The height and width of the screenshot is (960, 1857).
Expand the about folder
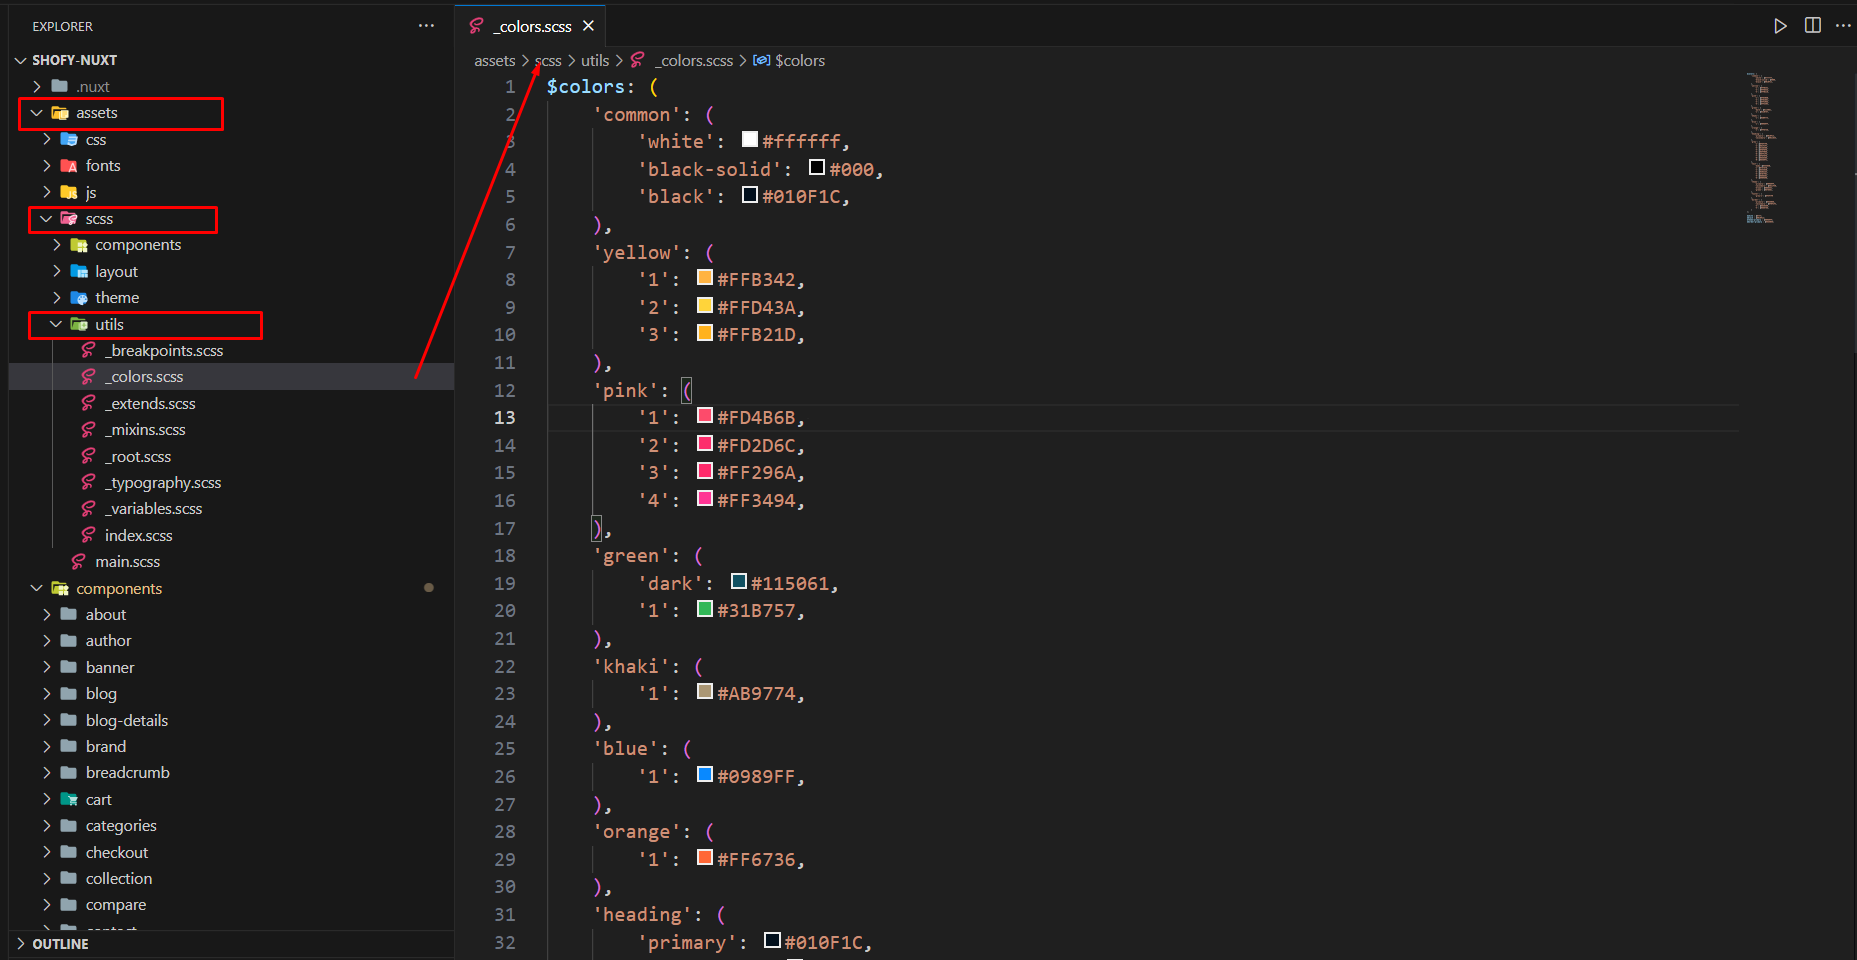click(x=46, y=614)
